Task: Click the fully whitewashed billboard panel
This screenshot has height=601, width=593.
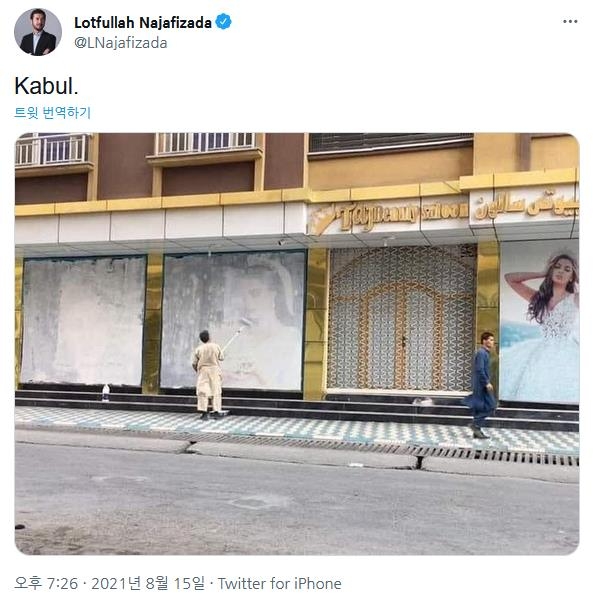Action: [84, 320]
